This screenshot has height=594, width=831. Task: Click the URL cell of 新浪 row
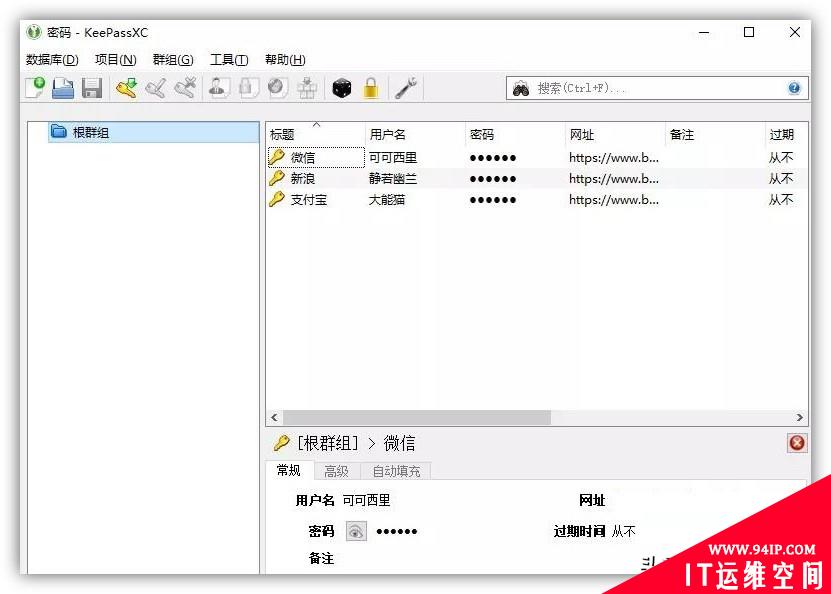tap(614, 179)
